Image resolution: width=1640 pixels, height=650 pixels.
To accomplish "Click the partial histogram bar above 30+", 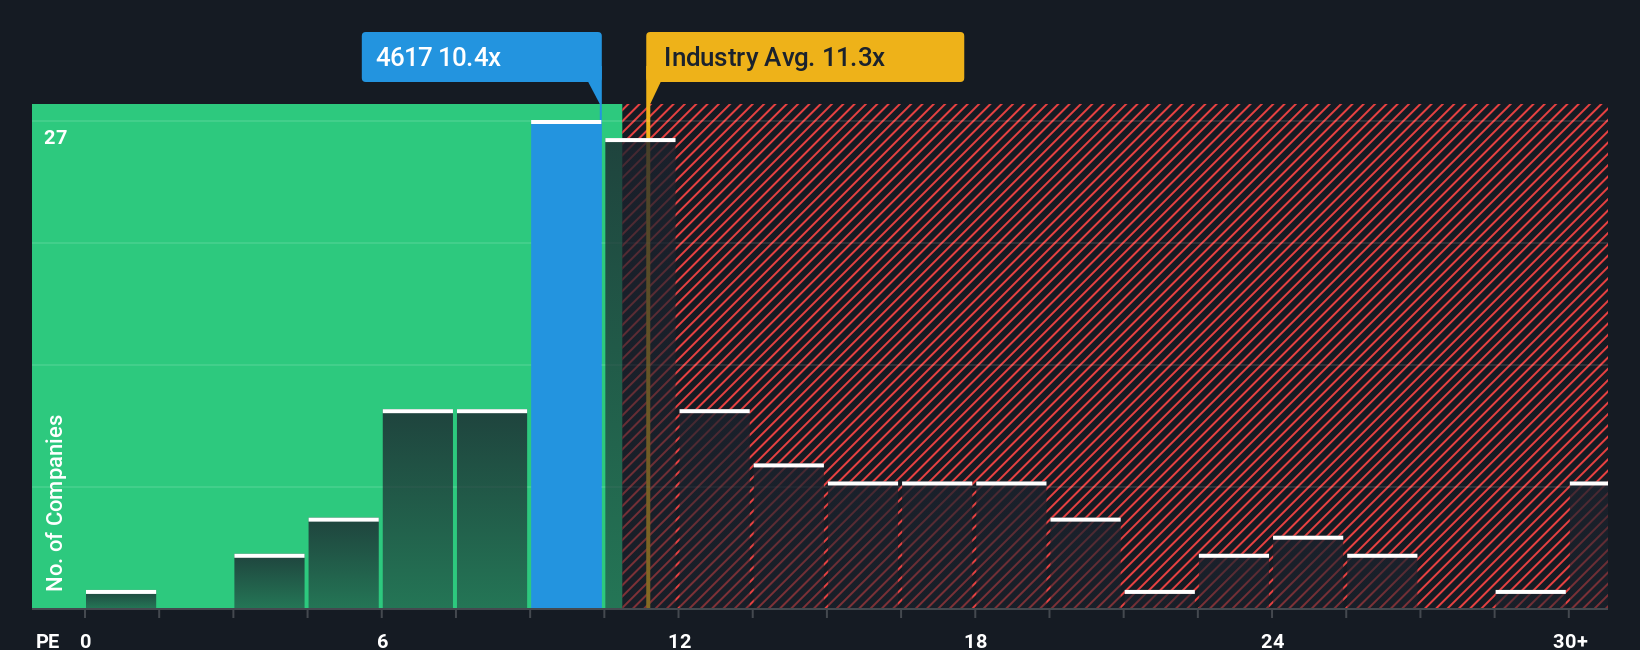I will [1589, 545].
